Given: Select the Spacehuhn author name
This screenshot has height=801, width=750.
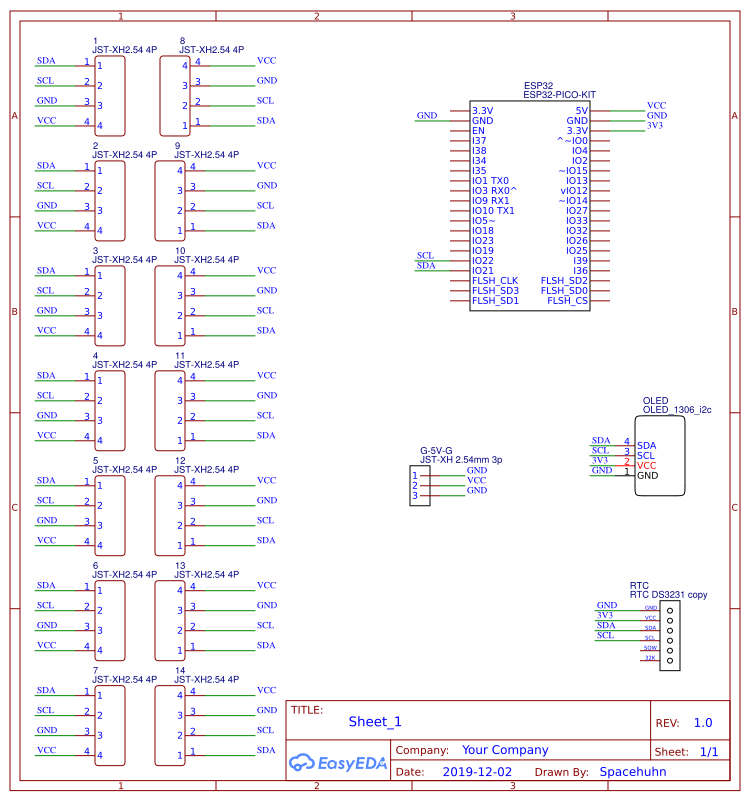Looking at the screenshot, I should click(x=633, y=771).
